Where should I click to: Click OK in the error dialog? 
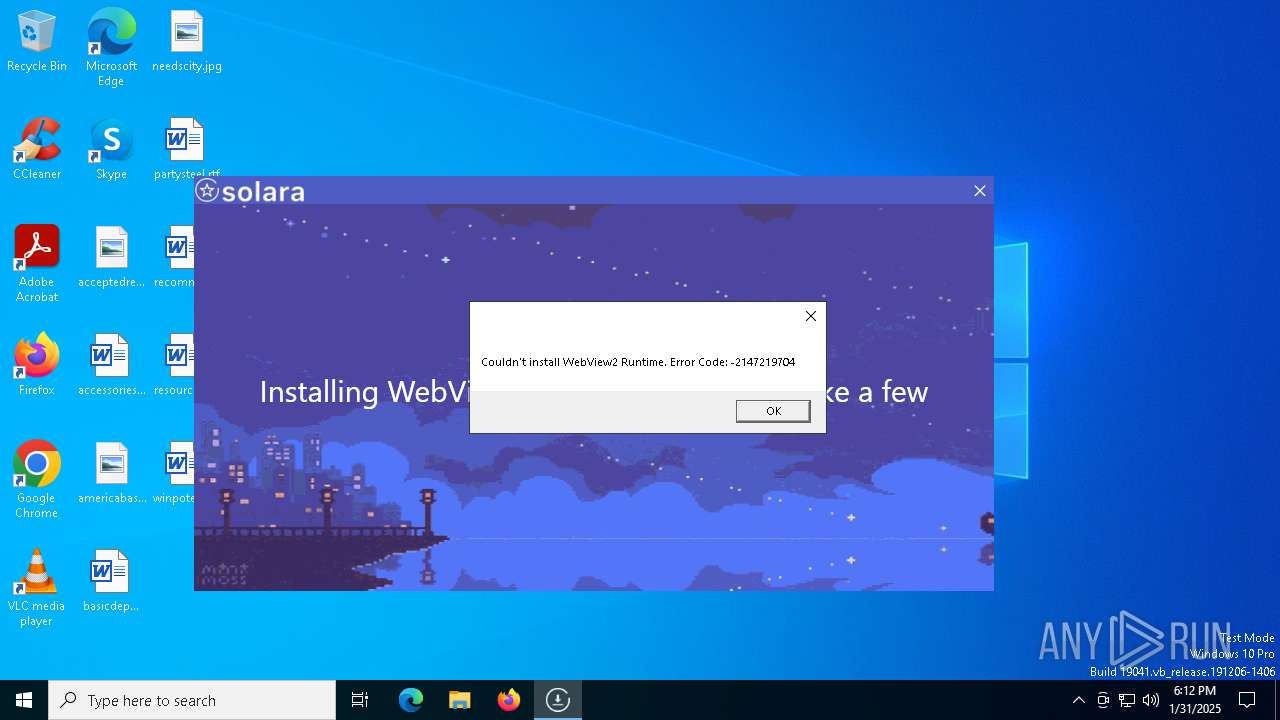coord(773,411)
